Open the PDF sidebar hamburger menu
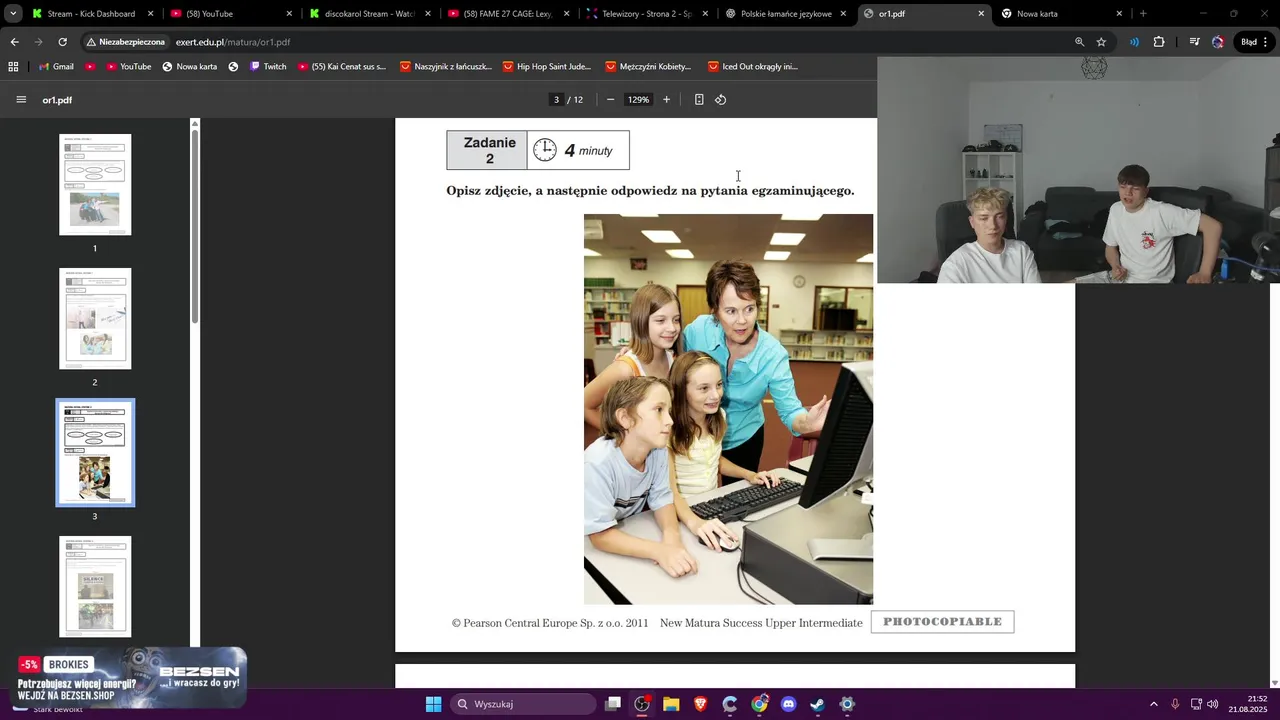The width and height of the screenshot is (1280, 720). [21, 100]
